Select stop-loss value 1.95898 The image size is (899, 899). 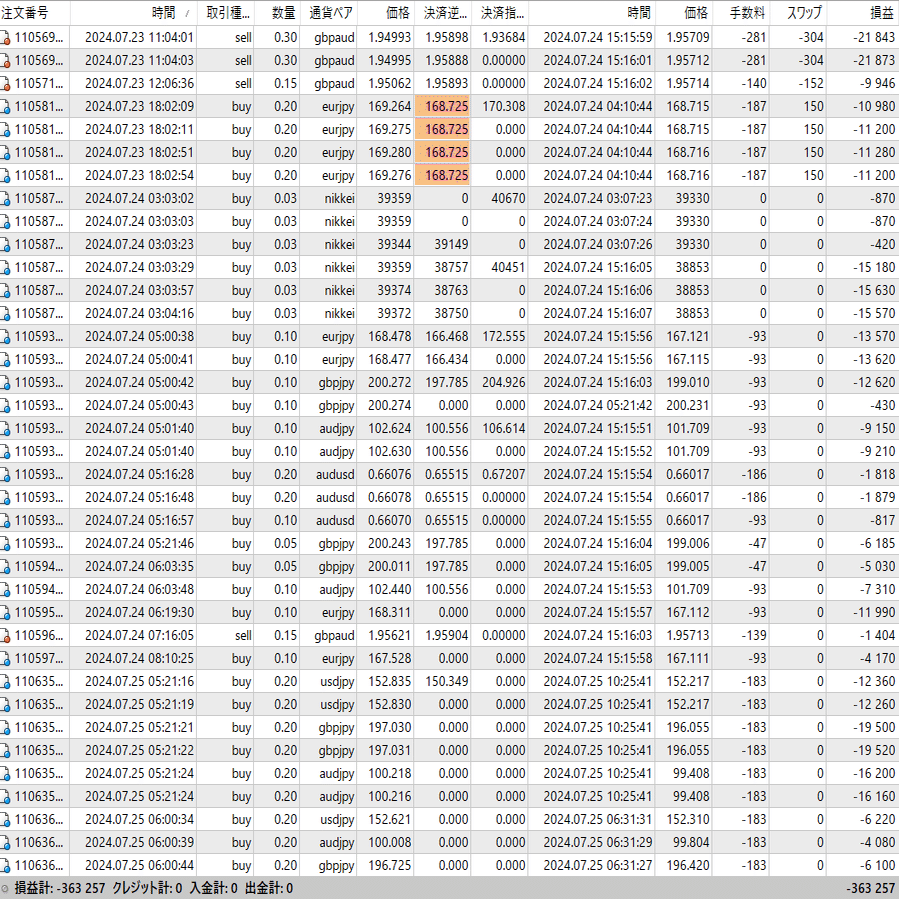tap(447, 38)
